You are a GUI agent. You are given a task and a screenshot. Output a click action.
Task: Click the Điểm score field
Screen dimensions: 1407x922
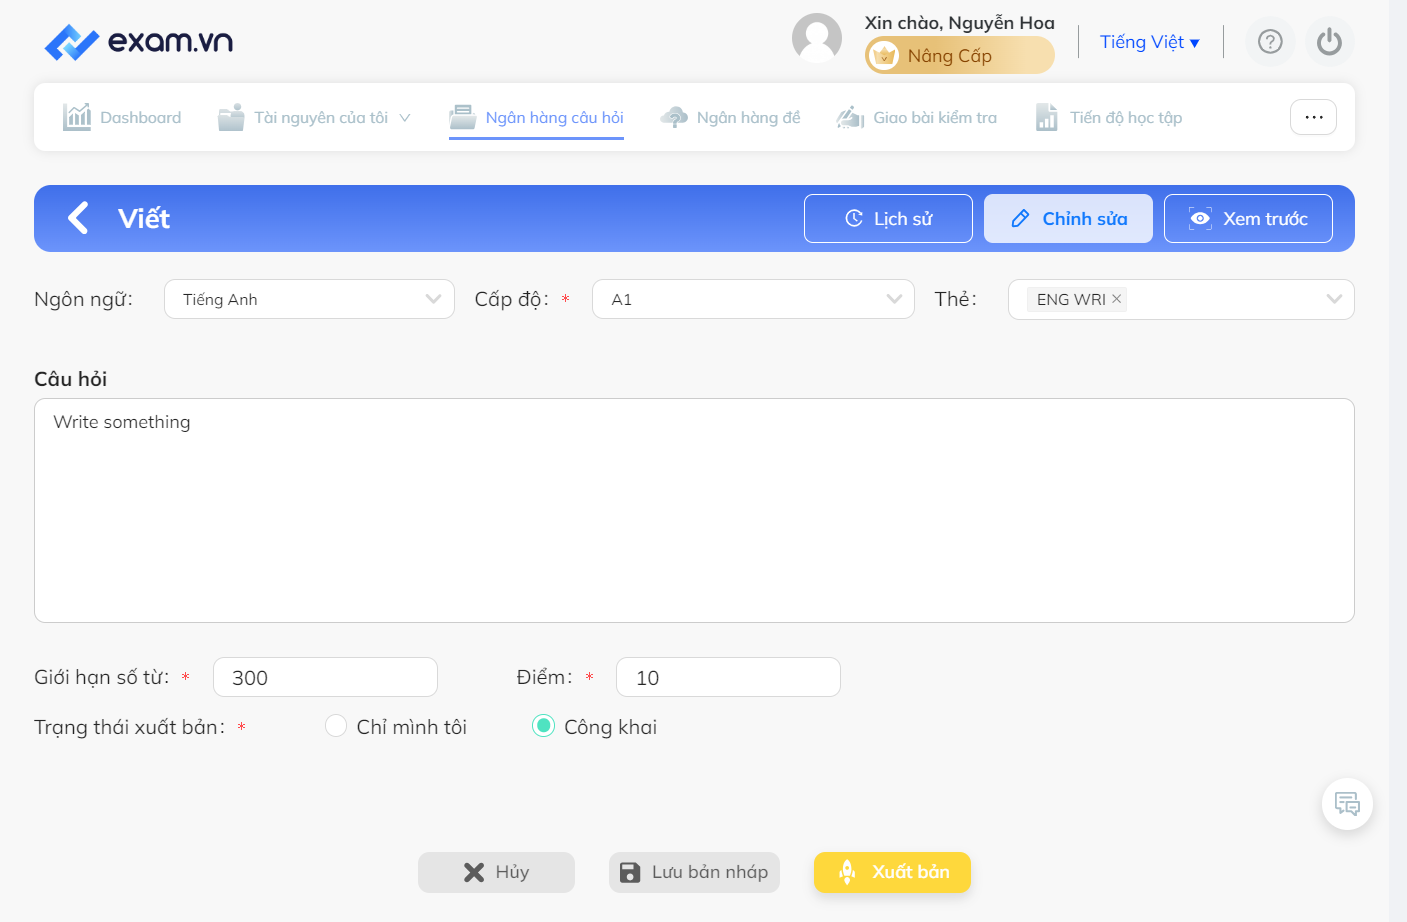click(728, 677)
